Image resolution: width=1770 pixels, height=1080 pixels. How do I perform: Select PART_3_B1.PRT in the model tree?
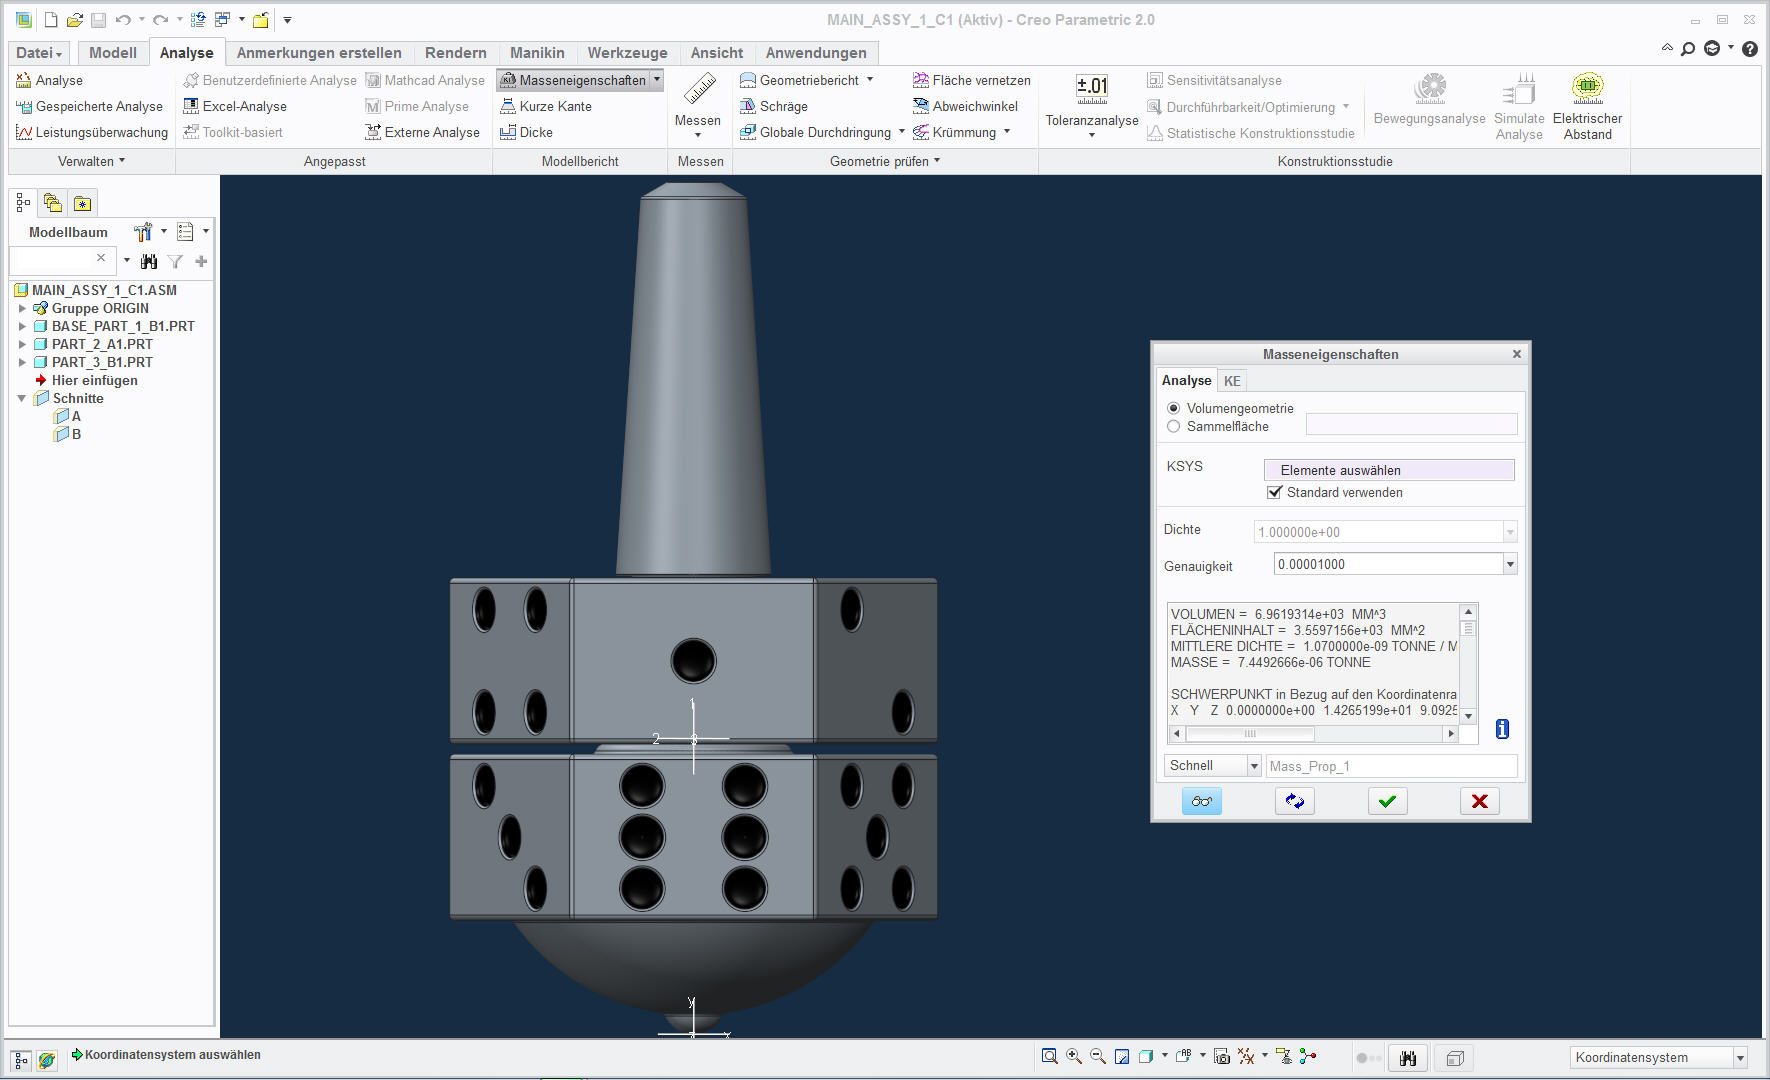click(102, 362)
